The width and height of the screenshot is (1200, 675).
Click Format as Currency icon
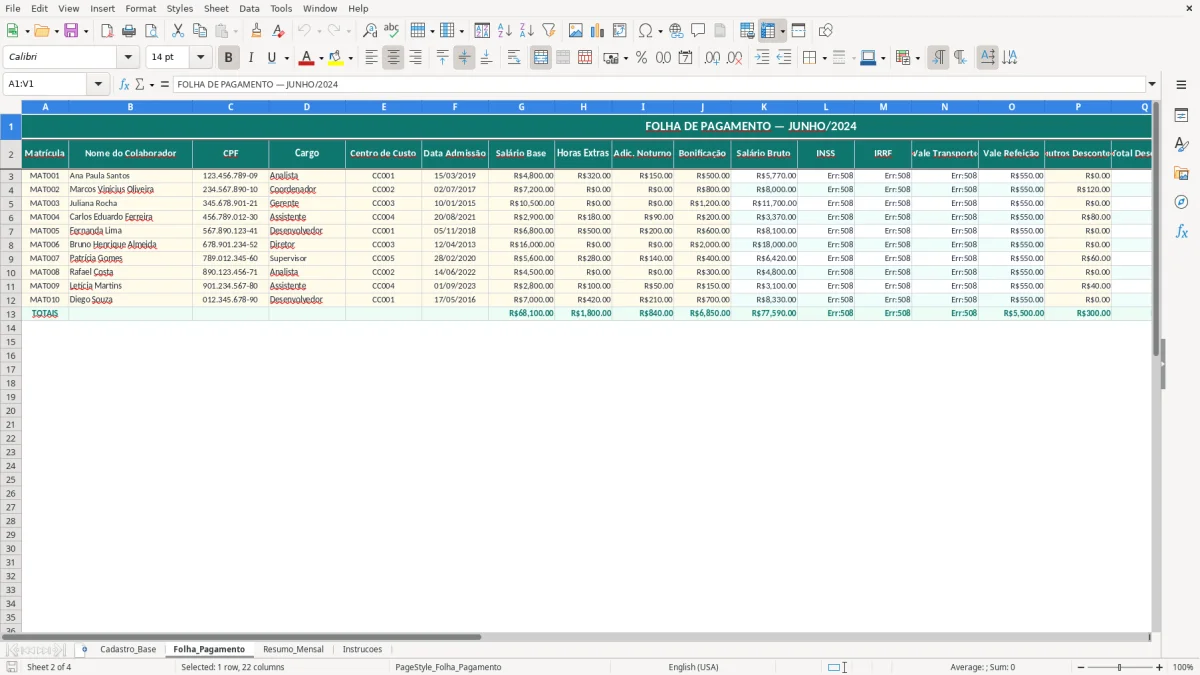[x=611, y=58]
